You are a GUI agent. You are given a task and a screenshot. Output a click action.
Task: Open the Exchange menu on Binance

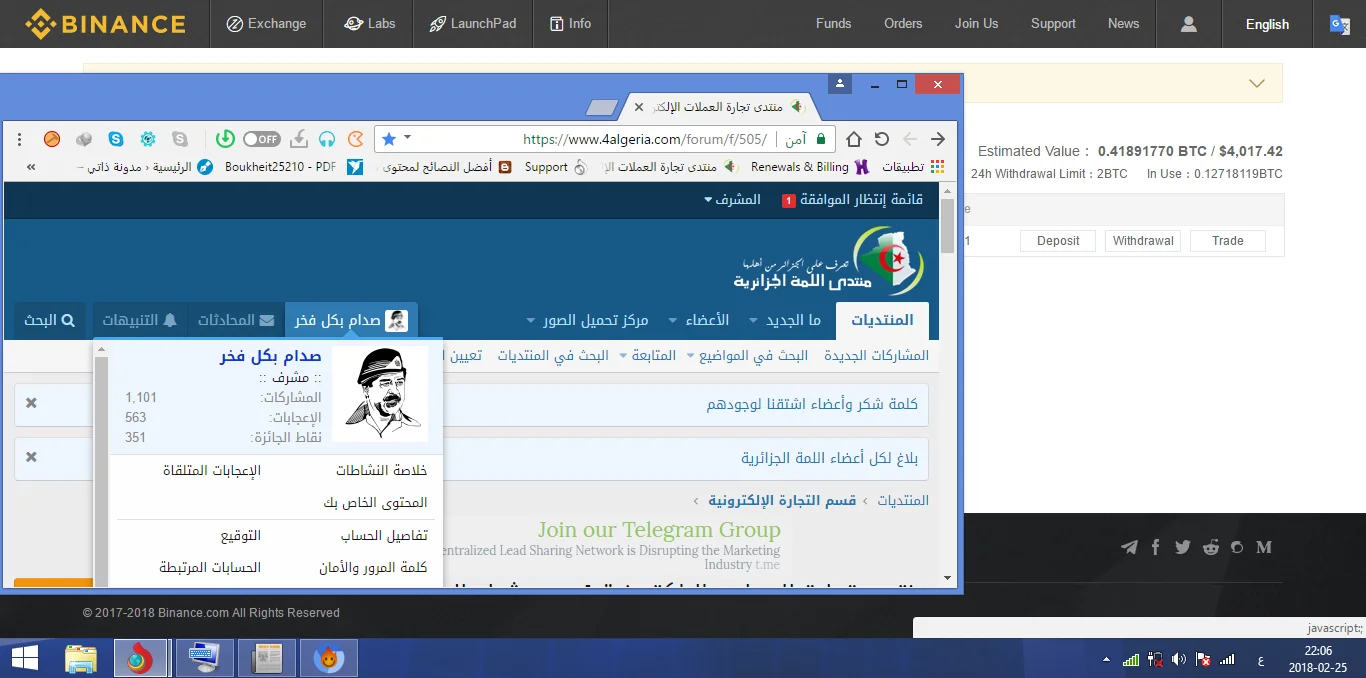pyautogui.click(x=266, y=24)
